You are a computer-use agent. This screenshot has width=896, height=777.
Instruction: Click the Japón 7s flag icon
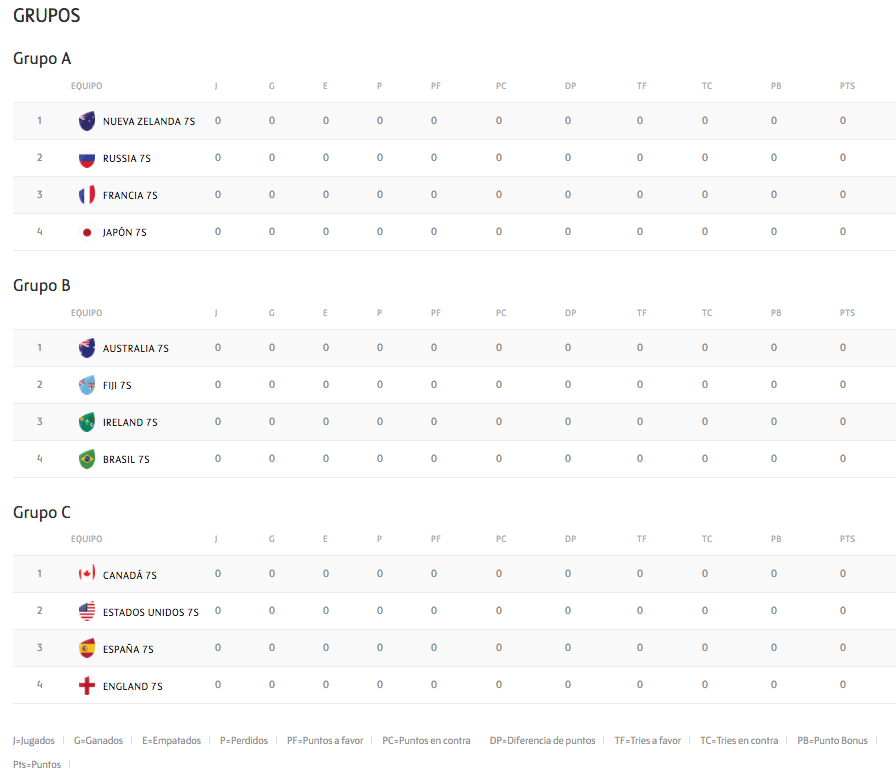[87, 232]
